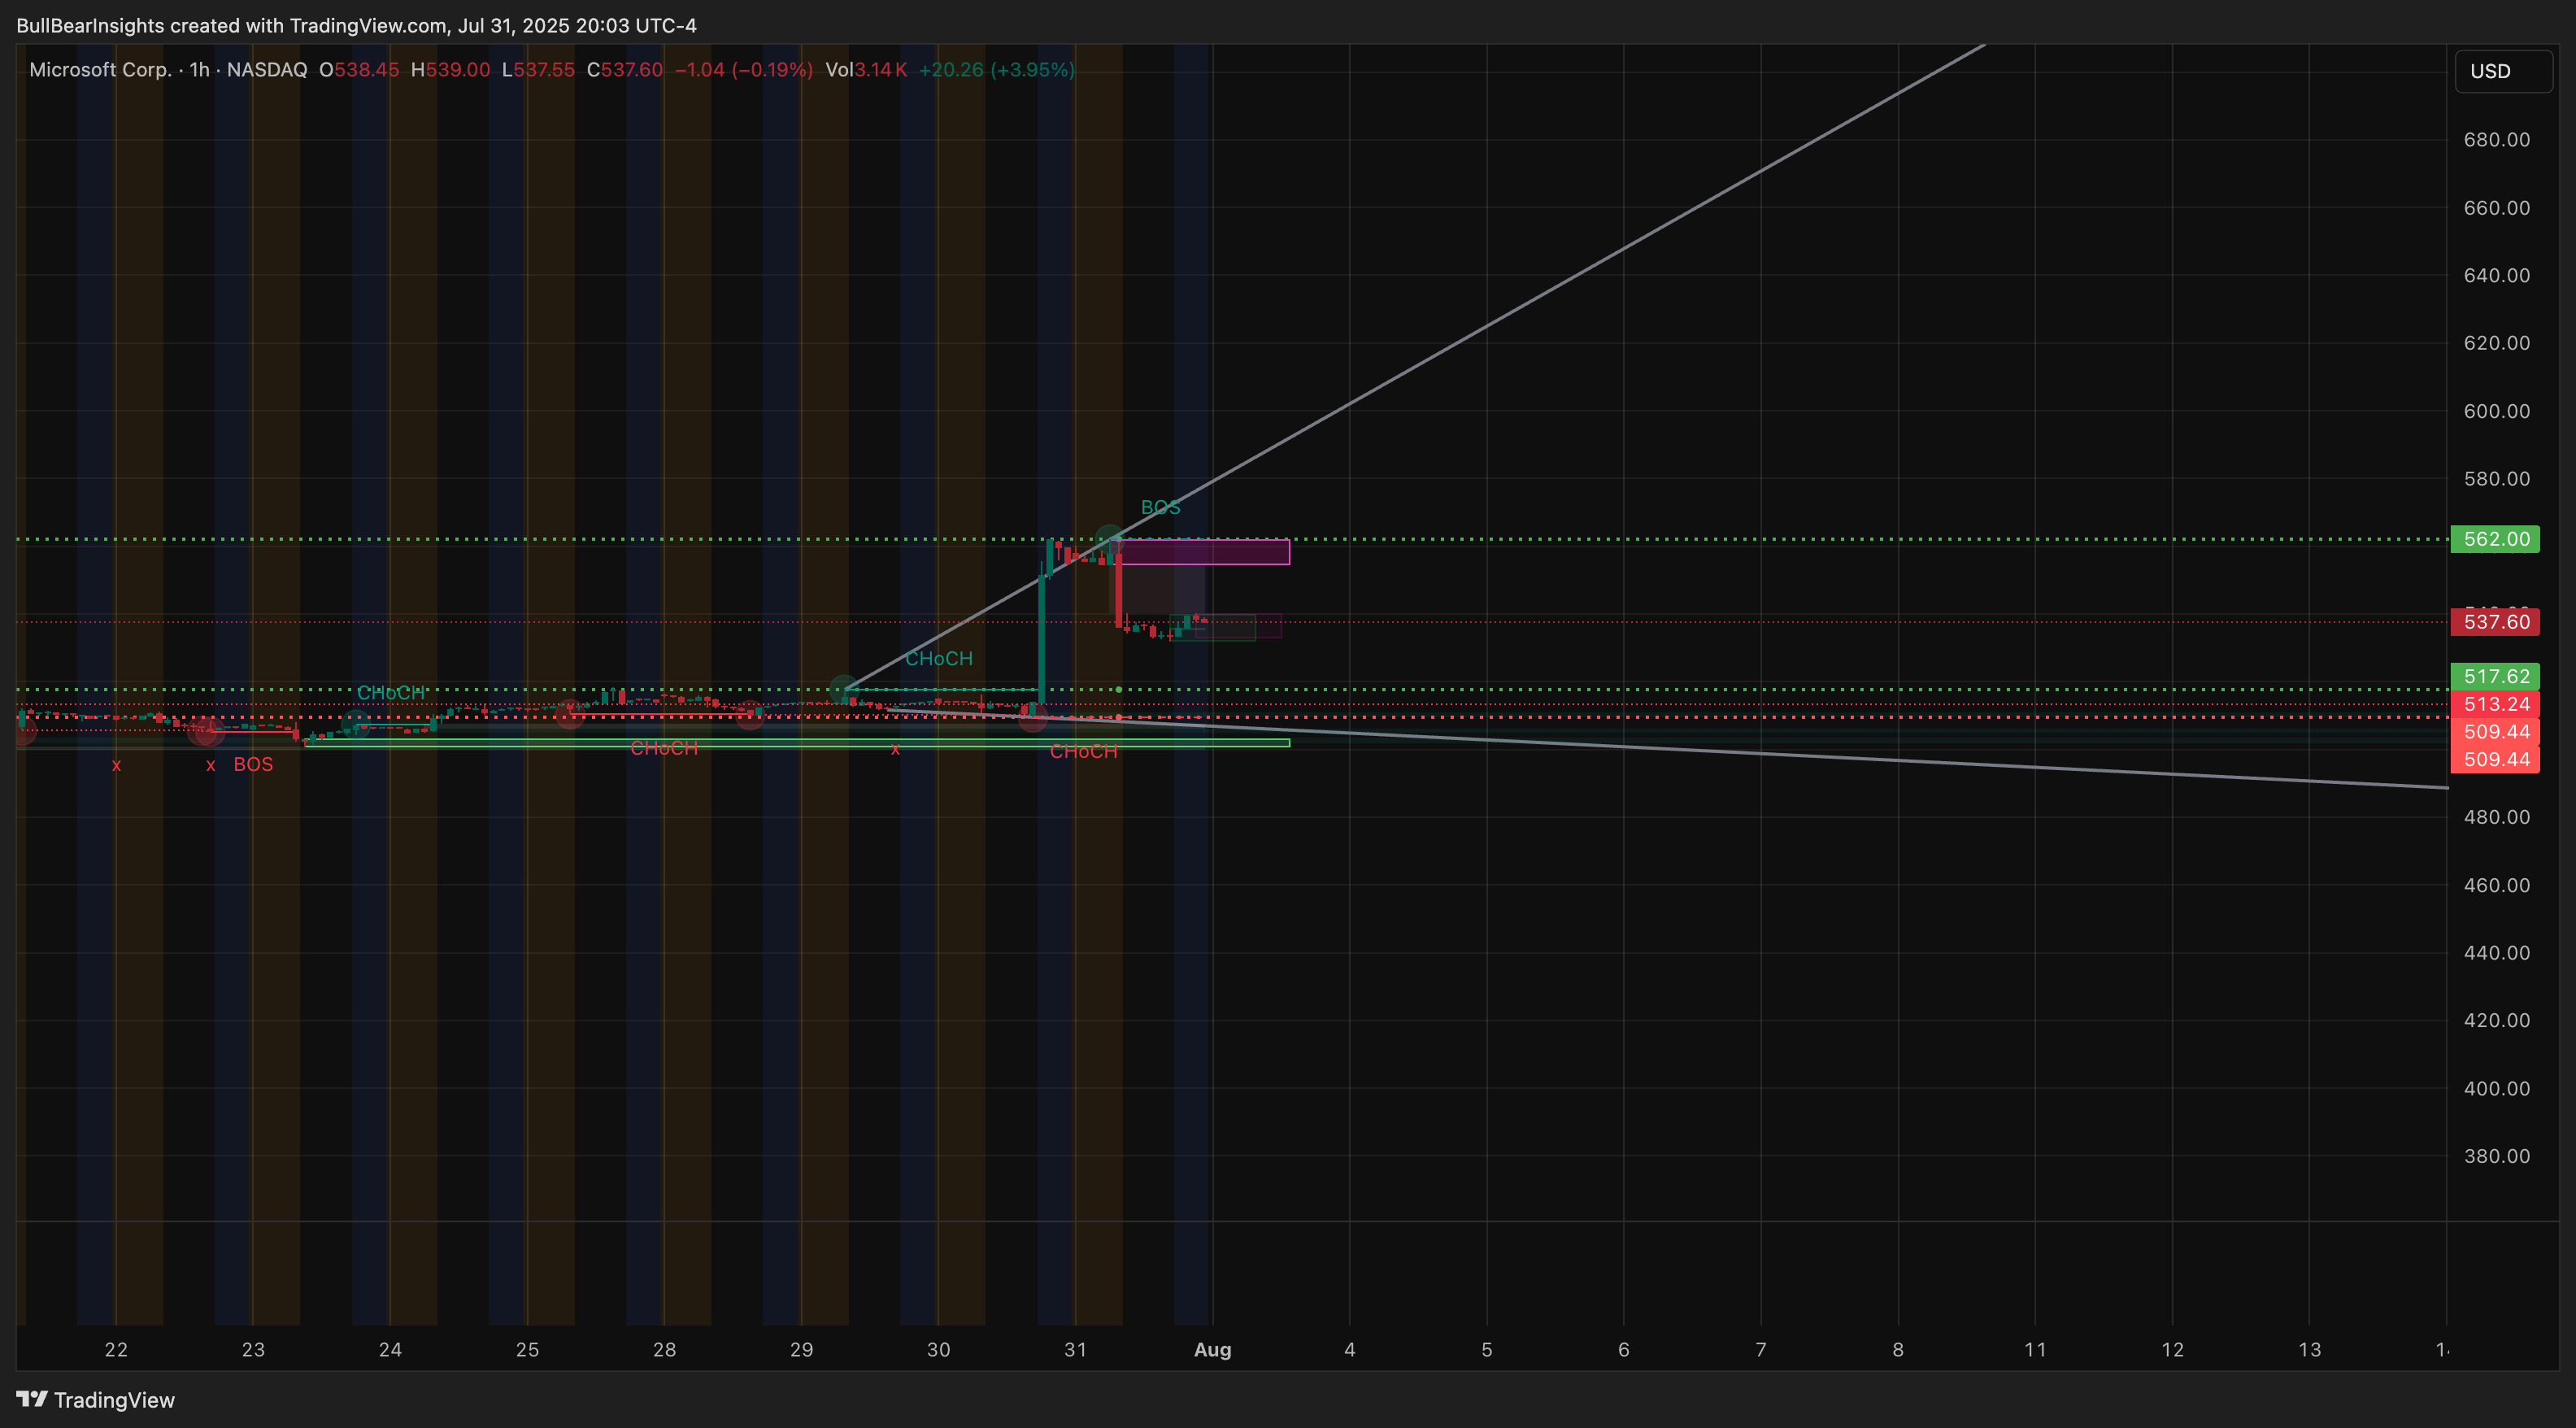
Task: Click red x mark left of red BOS
Action: point(210,766)
